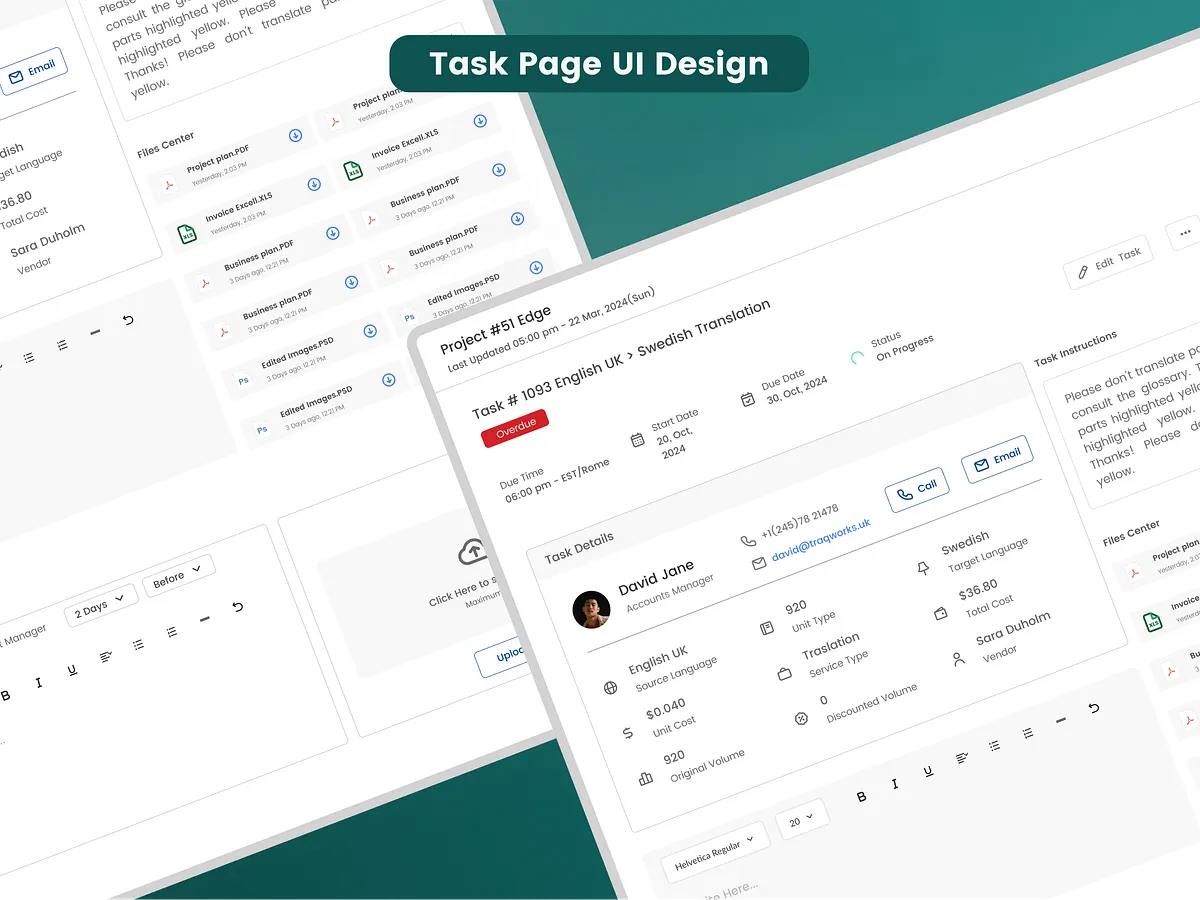Click Sara Duholm vendor name in back window
The height and width of the screenshot is (900, 1200).
[x=48, y=241]
